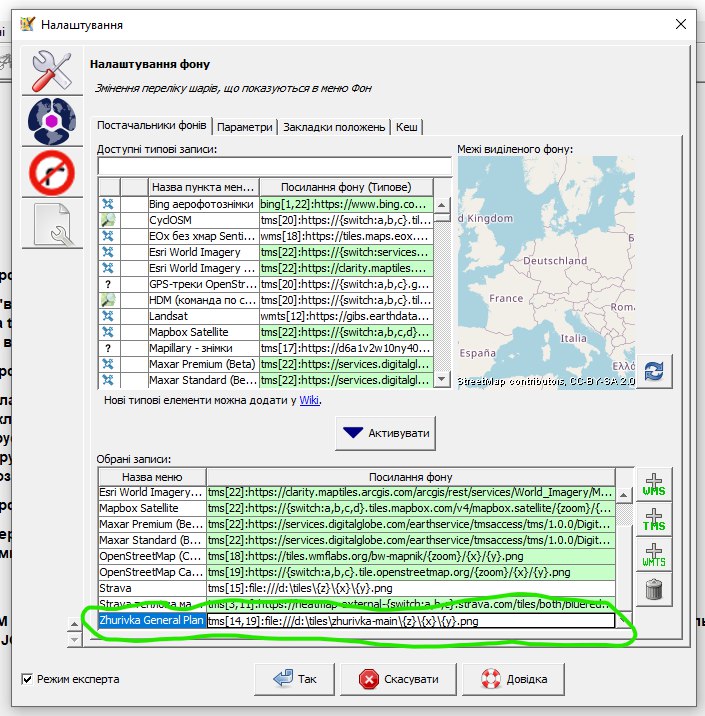
Task: Click Mapillary row question mark icon
Action: click(x=108, y=348)
